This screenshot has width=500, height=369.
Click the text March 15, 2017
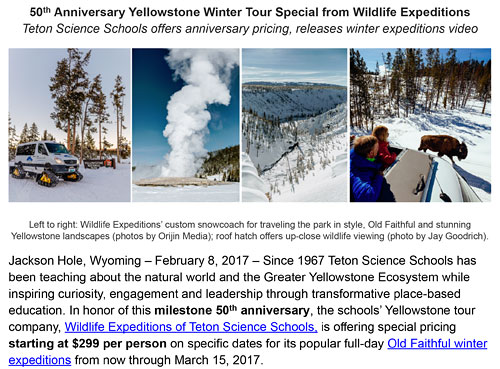click(x=217, y=360)
